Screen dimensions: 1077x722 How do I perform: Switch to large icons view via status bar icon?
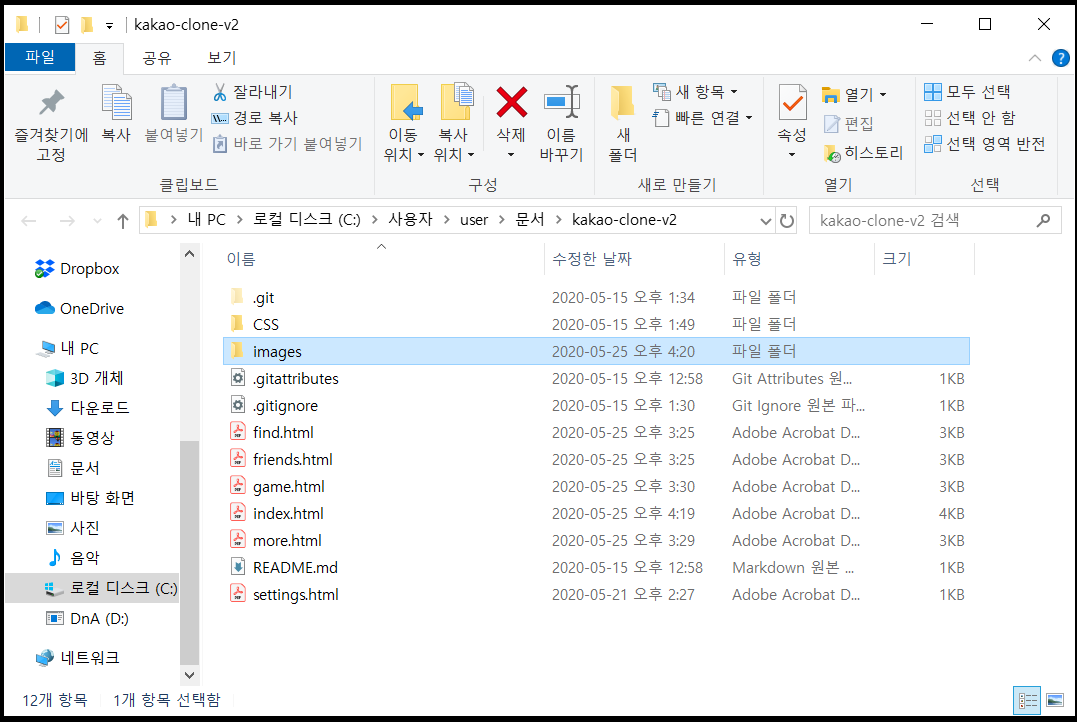[x=1055, y=701]
